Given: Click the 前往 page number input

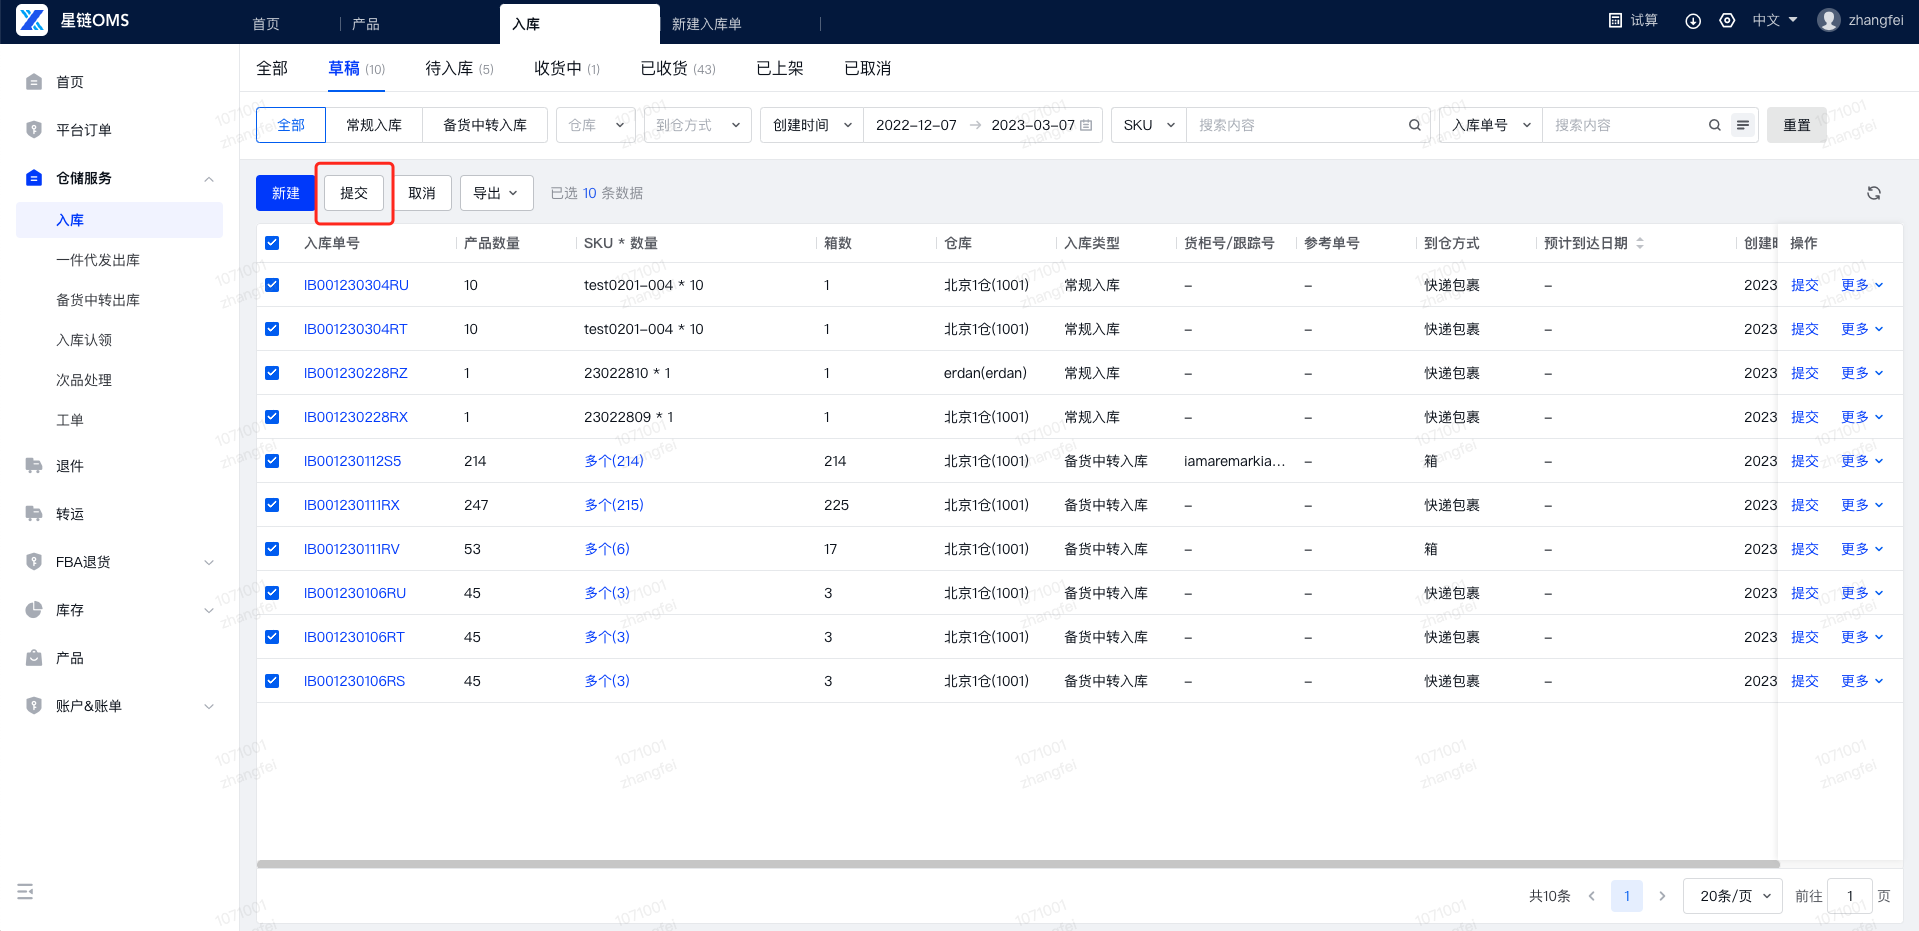Looking at the screenshot, I should click(1850, 896).
